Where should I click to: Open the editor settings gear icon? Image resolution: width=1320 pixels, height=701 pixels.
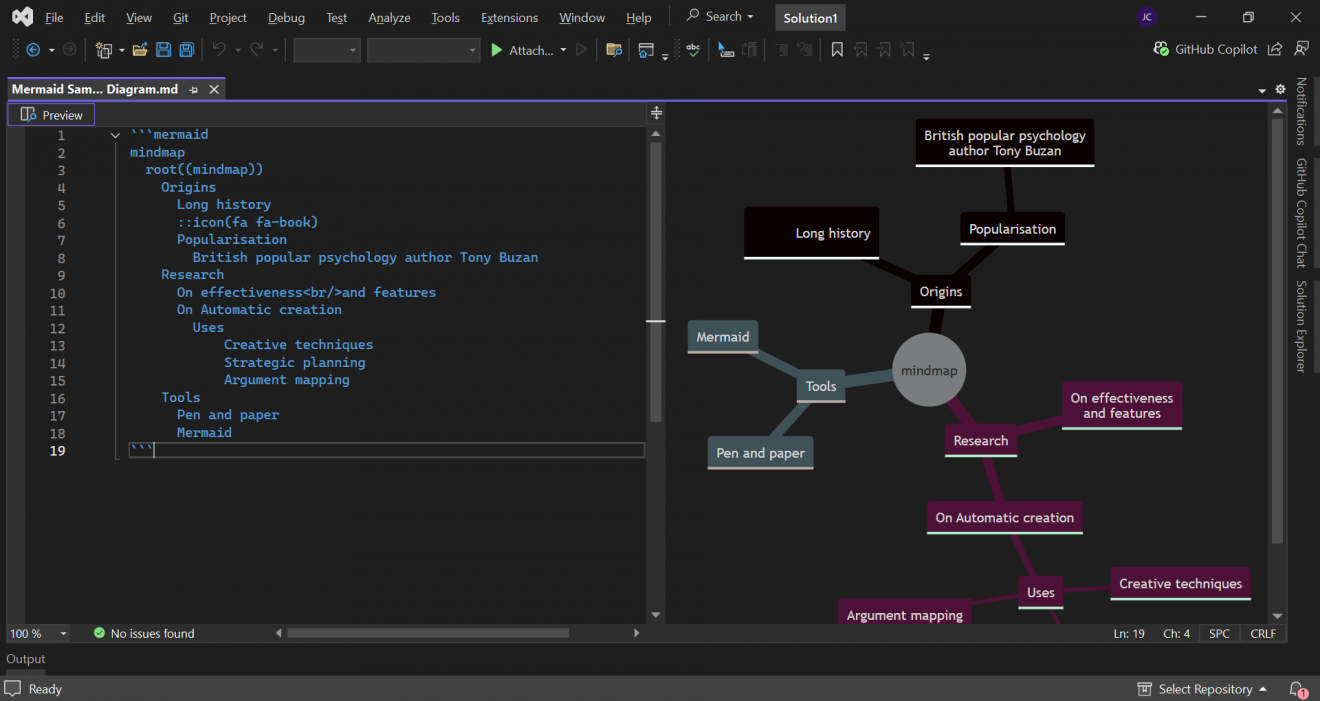(1280, 89)
